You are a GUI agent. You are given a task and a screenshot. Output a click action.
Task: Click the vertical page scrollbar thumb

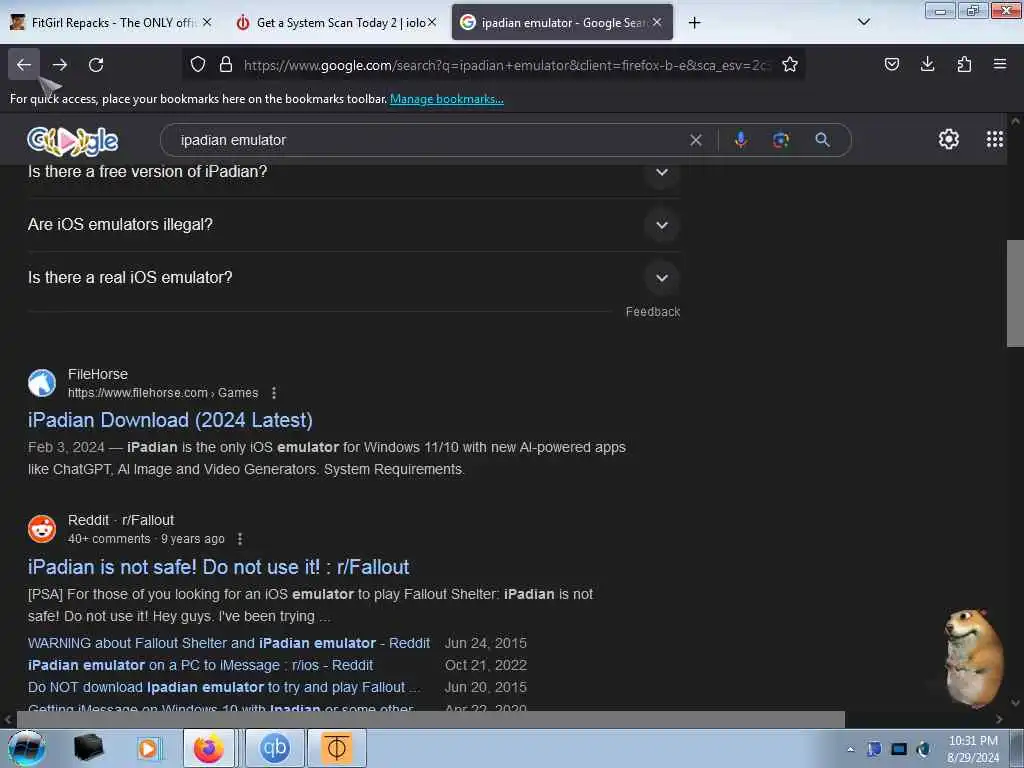pos(1015,293)
